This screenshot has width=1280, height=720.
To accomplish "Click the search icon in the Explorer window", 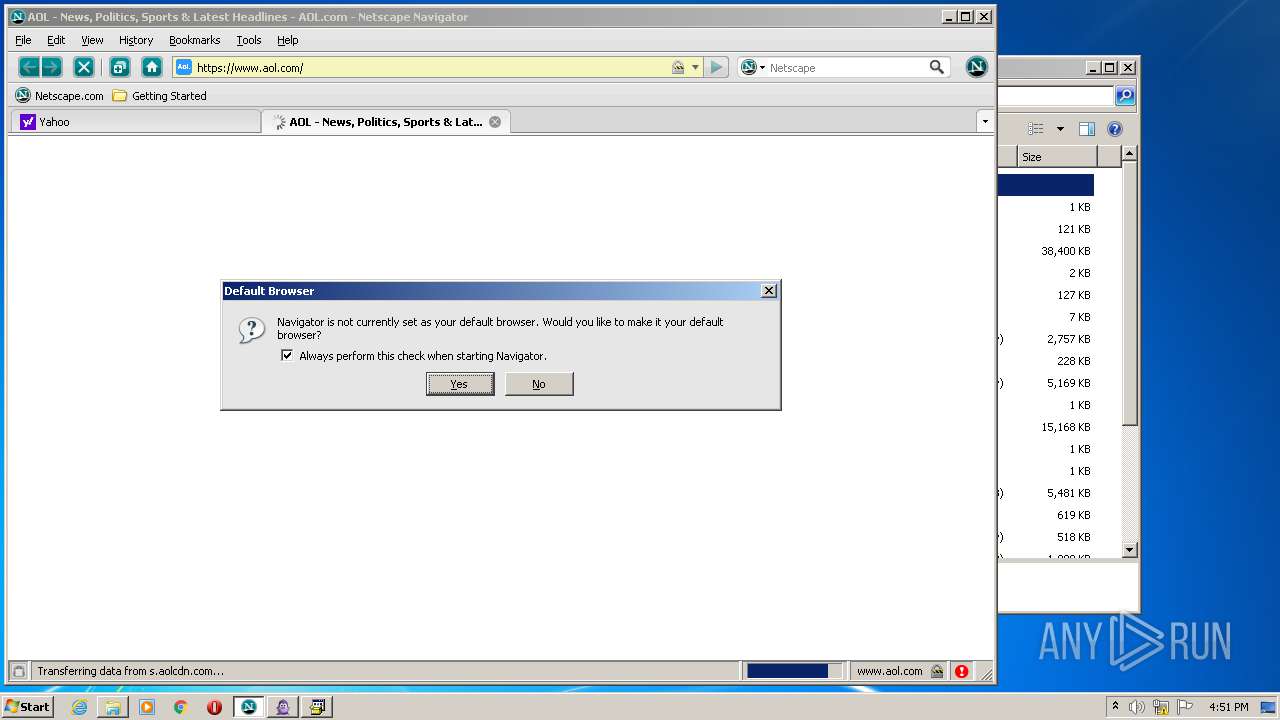I will [1125, 96].
